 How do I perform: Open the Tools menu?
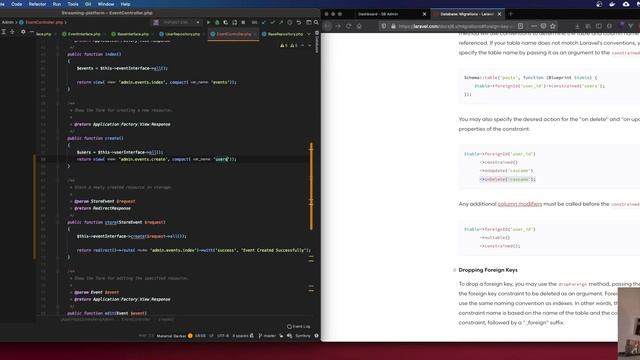[73, 4]
